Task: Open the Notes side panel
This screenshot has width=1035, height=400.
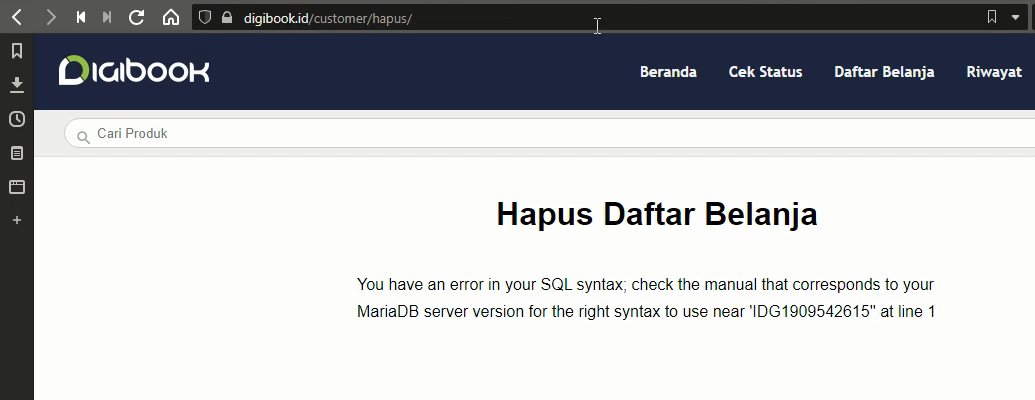Action: point(17,153)
